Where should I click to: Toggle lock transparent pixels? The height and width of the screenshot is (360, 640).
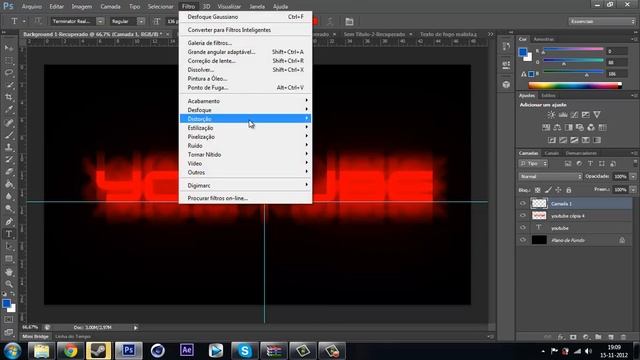coord(538,190)
